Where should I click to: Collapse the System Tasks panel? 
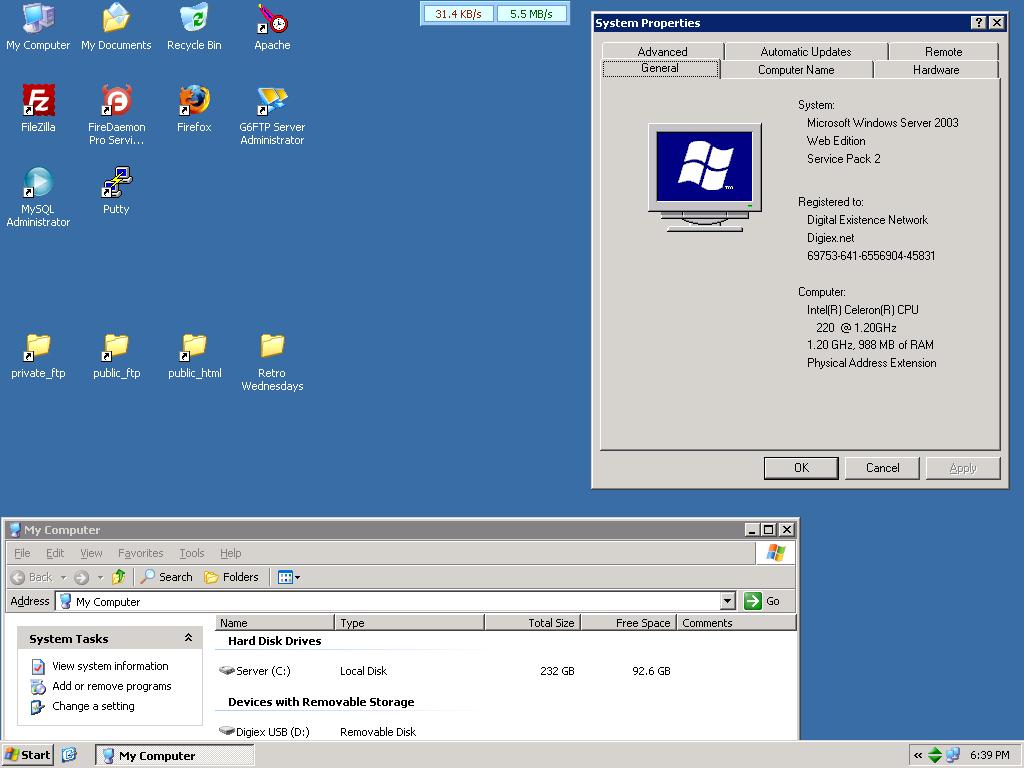pyautogui.click(x=188, y=638)
